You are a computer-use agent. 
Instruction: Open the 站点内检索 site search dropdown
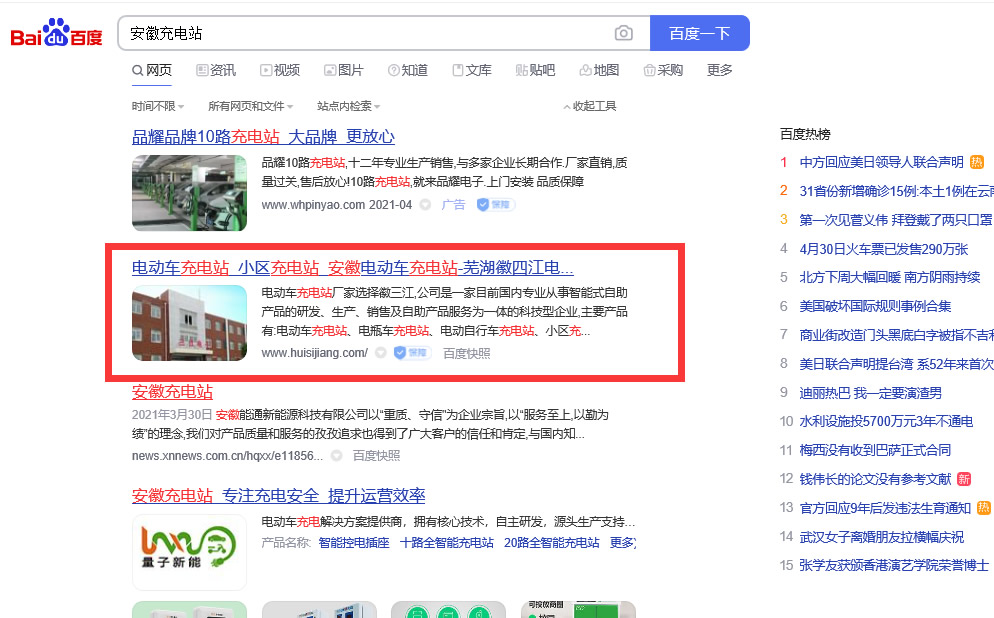pos(348,106)
